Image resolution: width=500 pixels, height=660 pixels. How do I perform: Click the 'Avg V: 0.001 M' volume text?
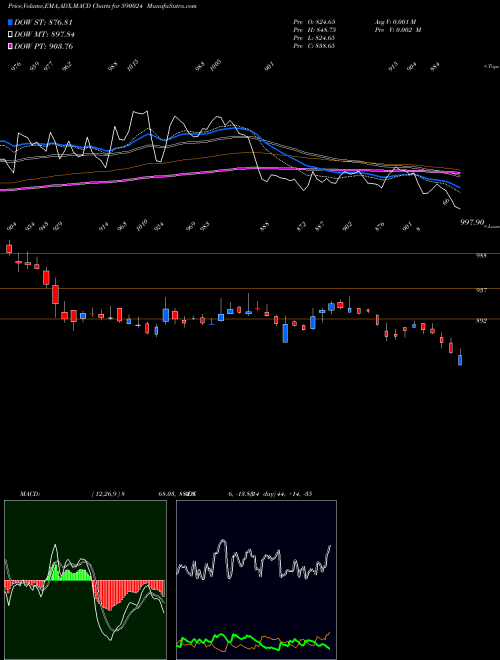pos(395,21)
